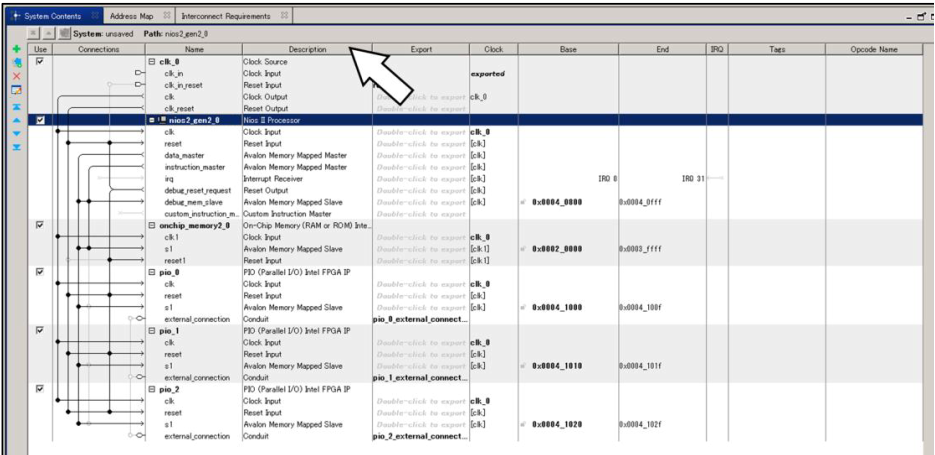Click the Move to top arrow icon
Viewport: 935px width, 455px height.
click(x=15, y=105)
